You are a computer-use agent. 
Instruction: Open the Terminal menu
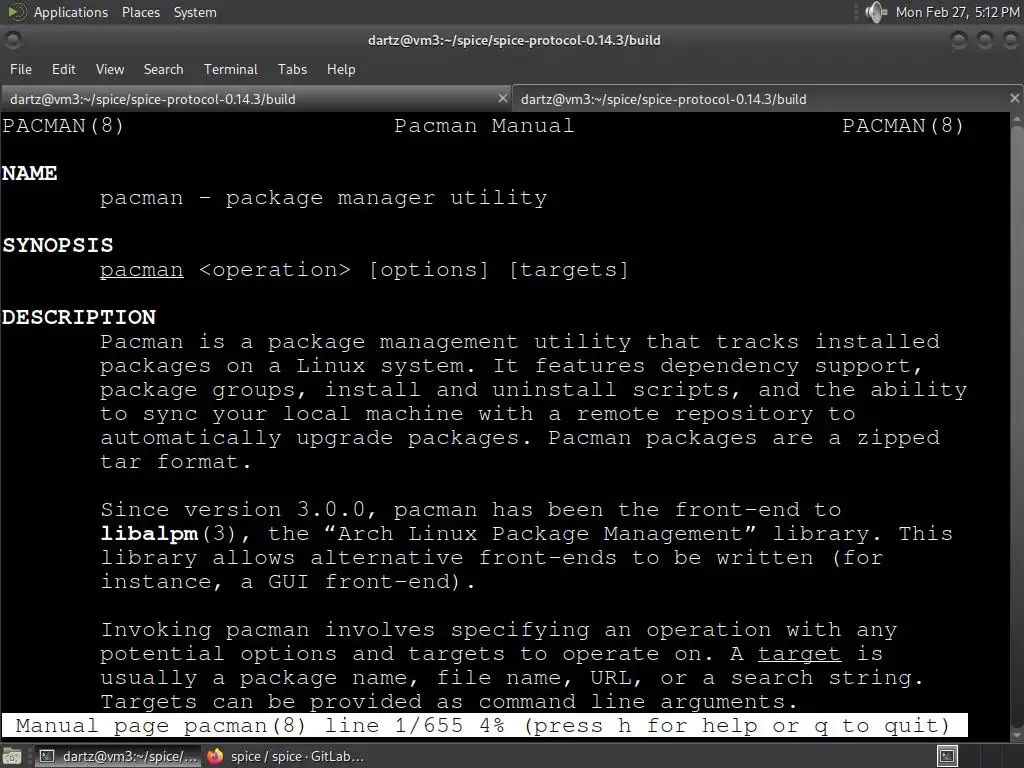click(231, 69)
